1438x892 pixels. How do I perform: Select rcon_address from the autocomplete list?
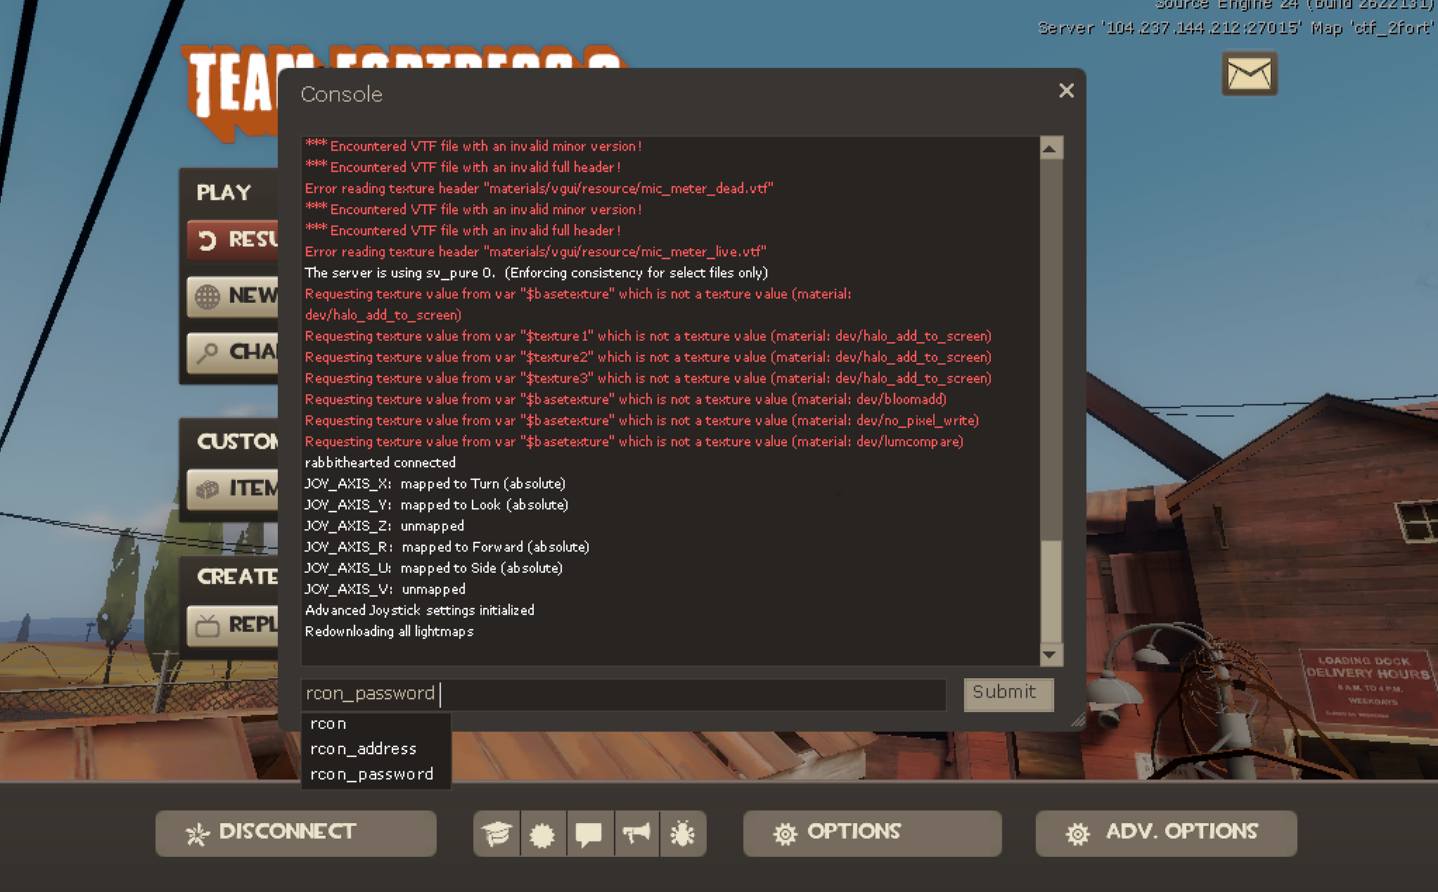[363, 748]
